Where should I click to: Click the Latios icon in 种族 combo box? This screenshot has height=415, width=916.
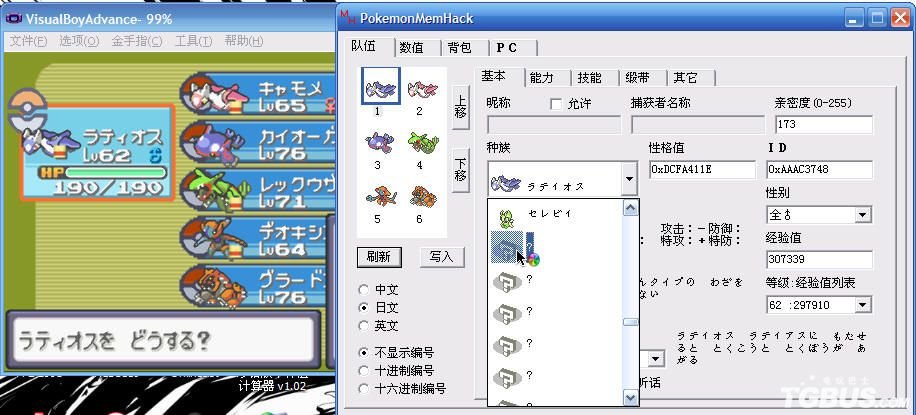point(506,184)
